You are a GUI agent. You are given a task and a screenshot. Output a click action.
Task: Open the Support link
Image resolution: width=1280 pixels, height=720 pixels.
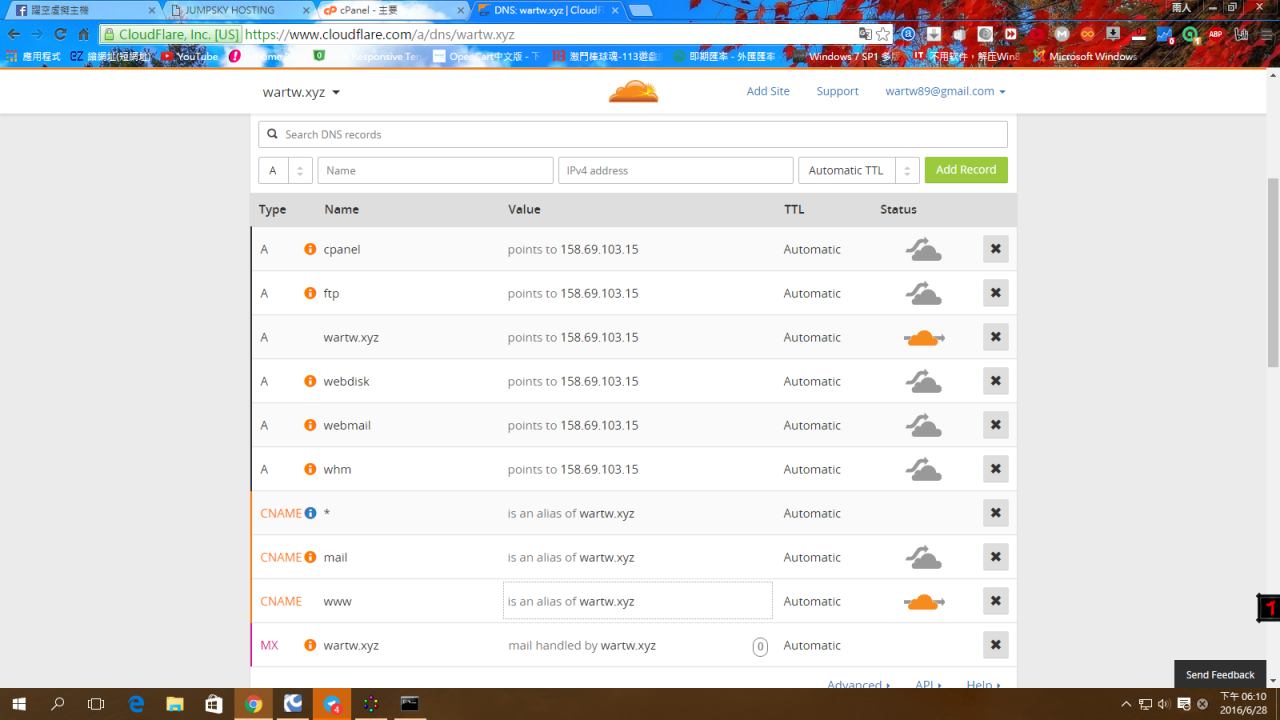[837, 91]
